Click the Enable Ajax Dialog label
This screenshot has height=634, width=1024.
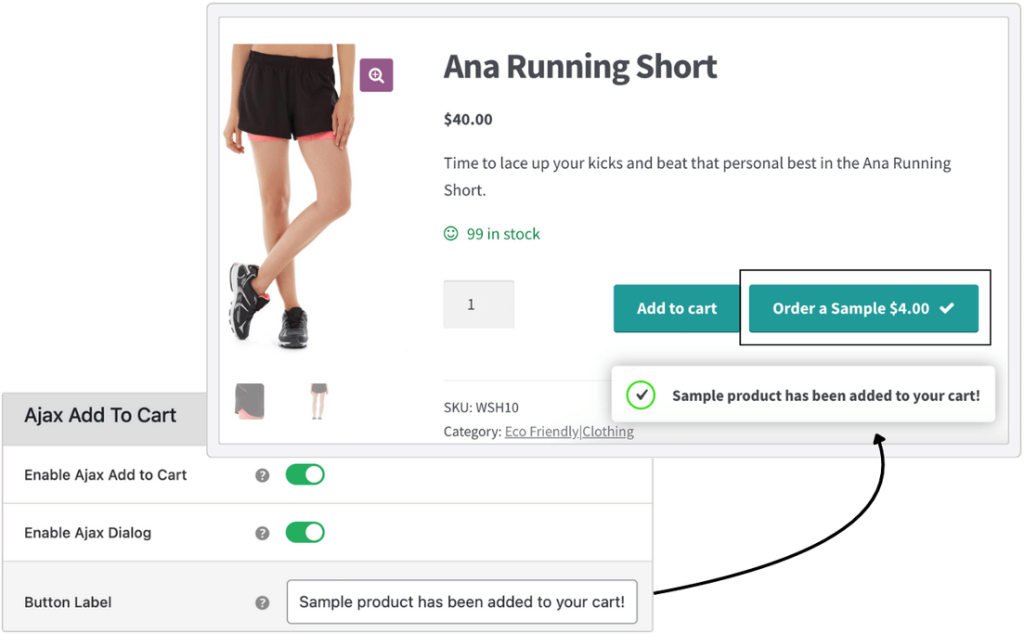point(88,533)
